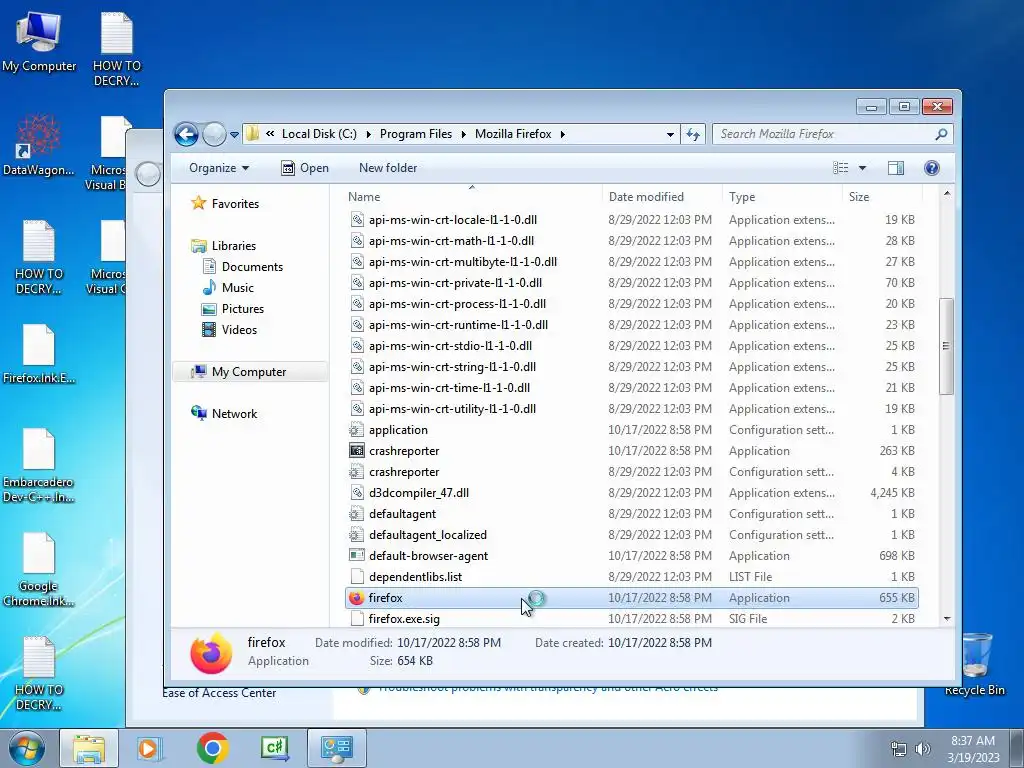Screen dimensions: 1024x768
Task: Click the Open toolbar button
Action: pos(305,168)
